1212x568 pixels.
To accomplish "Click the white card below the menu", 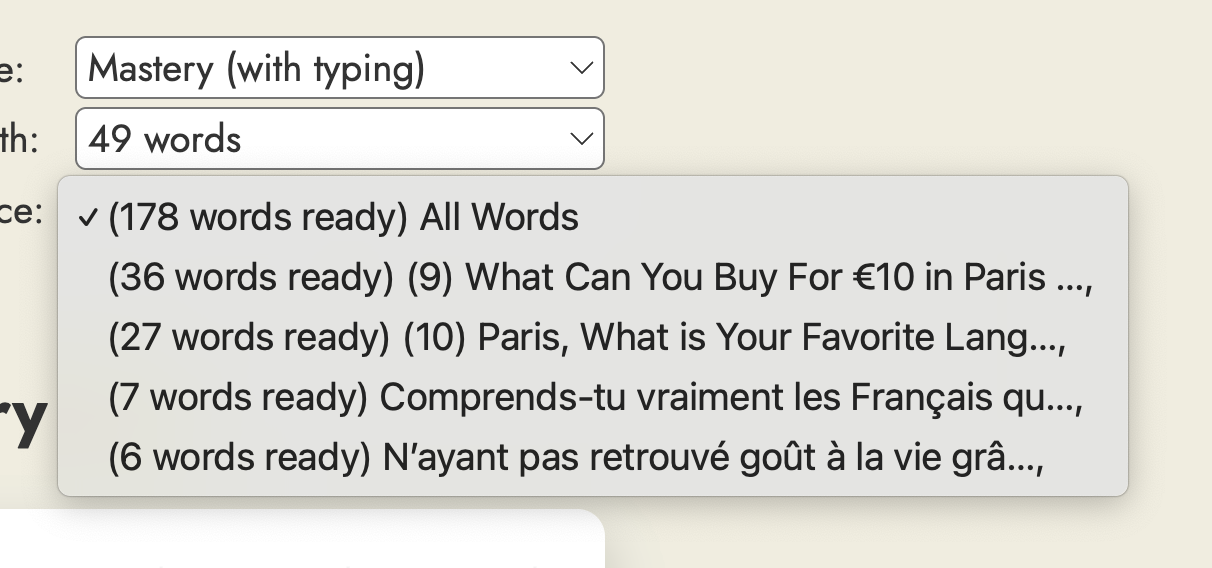I will point(300,540).
